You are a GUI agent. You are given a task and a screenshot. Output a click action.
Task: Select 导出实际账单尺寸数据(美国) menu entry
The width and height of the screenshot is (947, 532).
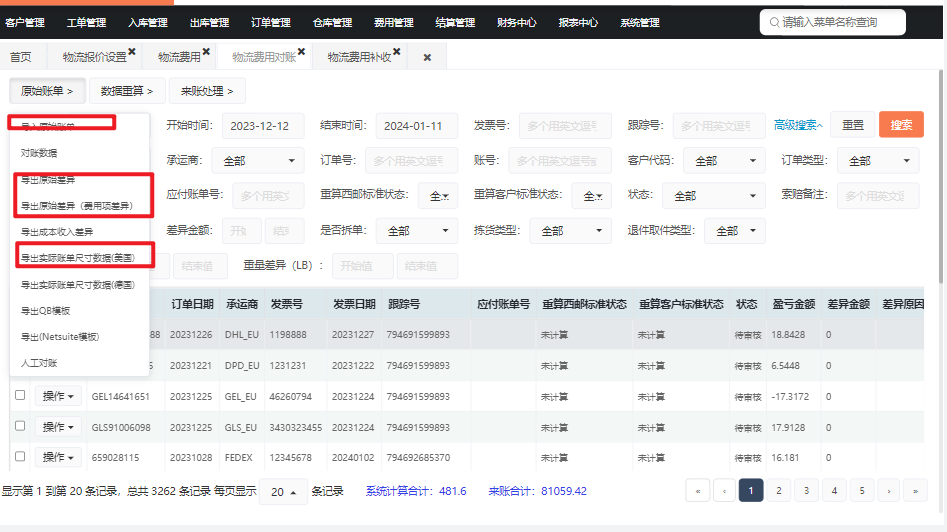coord(79,258)
